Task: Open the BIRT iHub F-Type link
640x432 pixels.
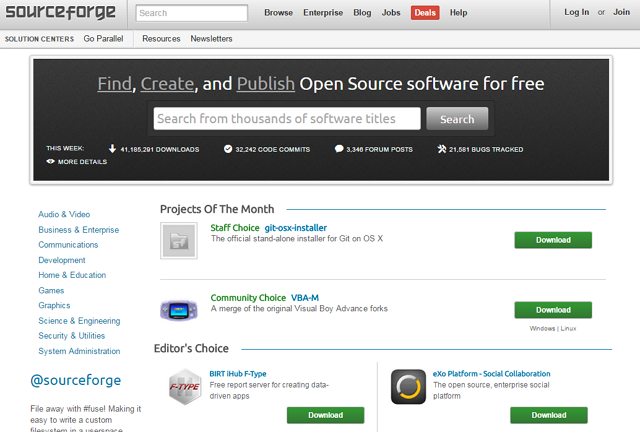Action: pyautogui.click(x=238, y=374)
